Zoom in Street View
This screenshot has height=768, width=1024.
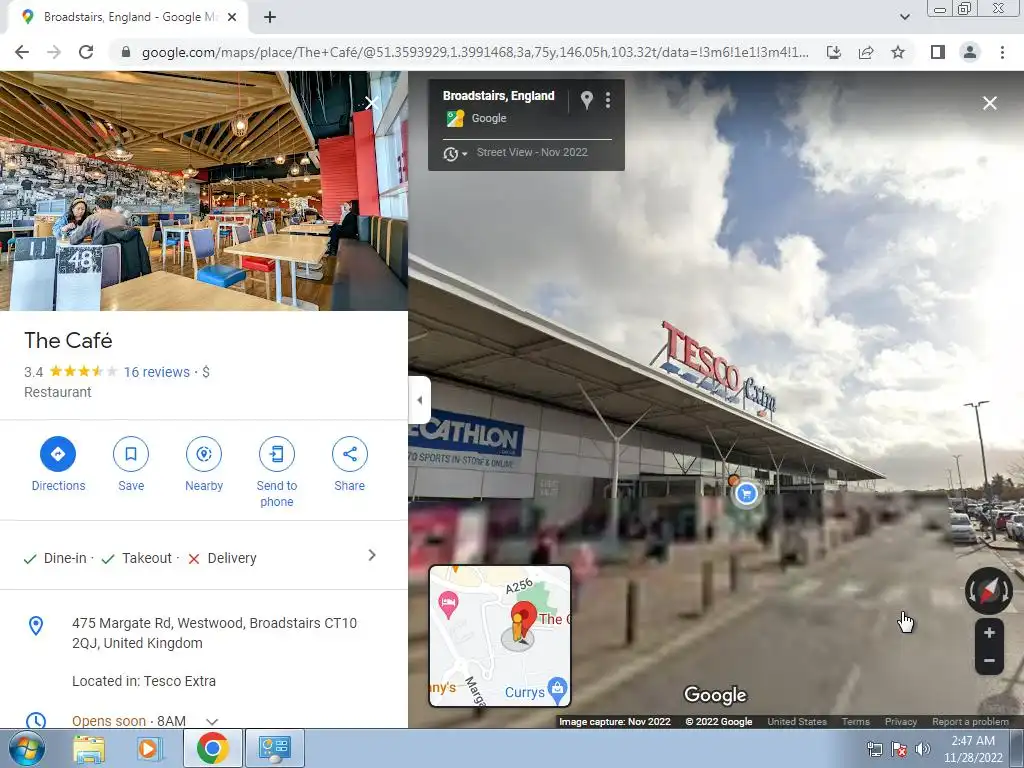click(989, 633)
